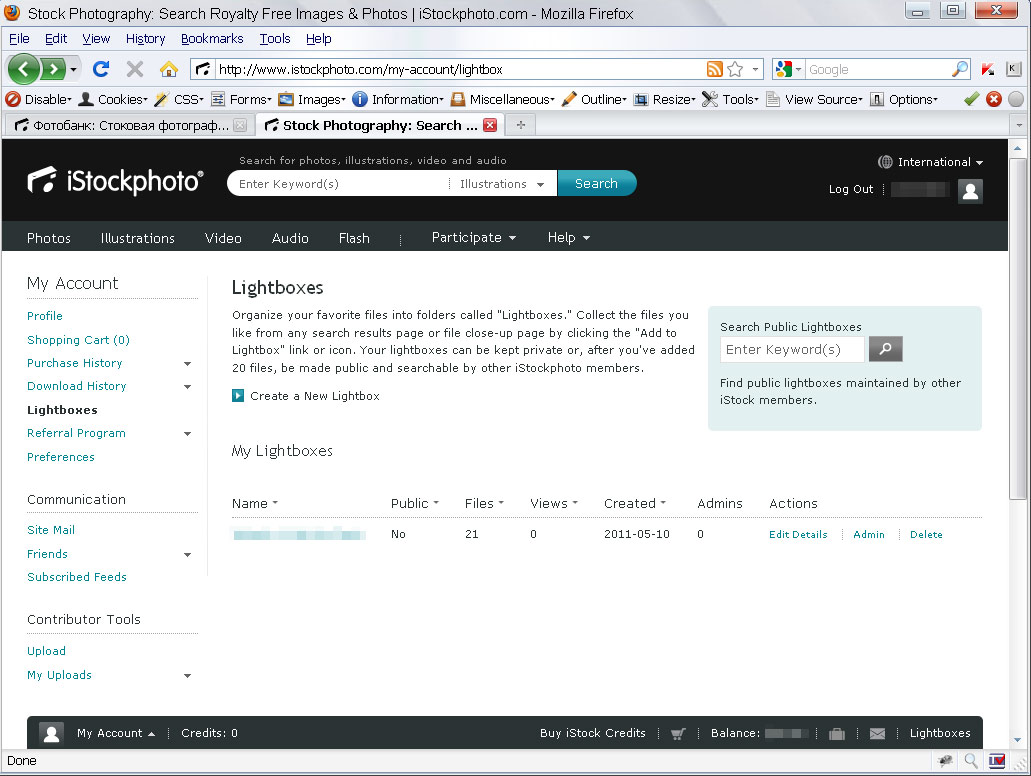Click the Log Out link
1031x776 pixels.
(850, 189)
